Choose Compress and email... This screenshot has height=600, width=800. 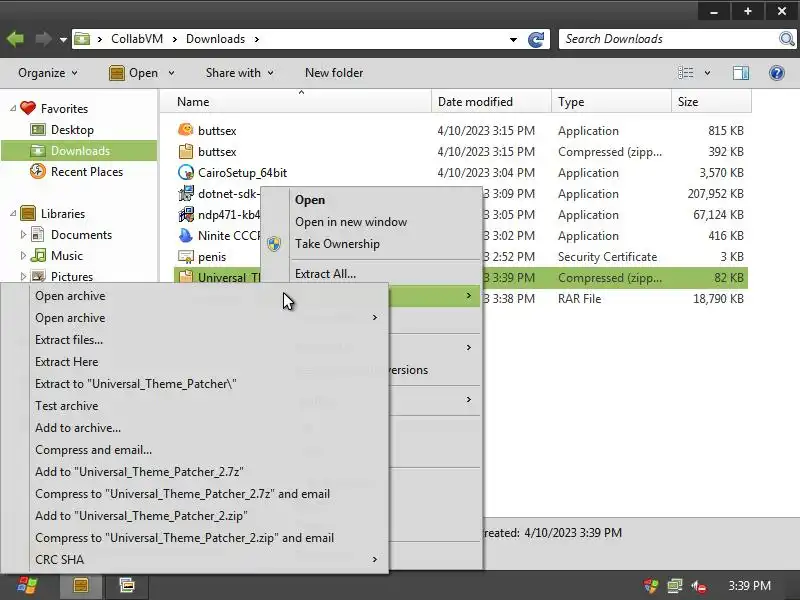[x=93, y=449]
